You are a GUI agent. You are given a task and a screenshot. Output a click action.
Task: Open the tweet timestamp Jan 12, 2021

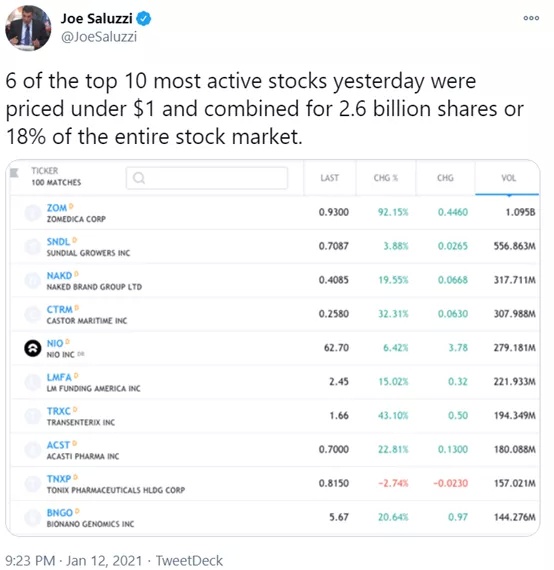pyautogui.click(x=104, y=561)
